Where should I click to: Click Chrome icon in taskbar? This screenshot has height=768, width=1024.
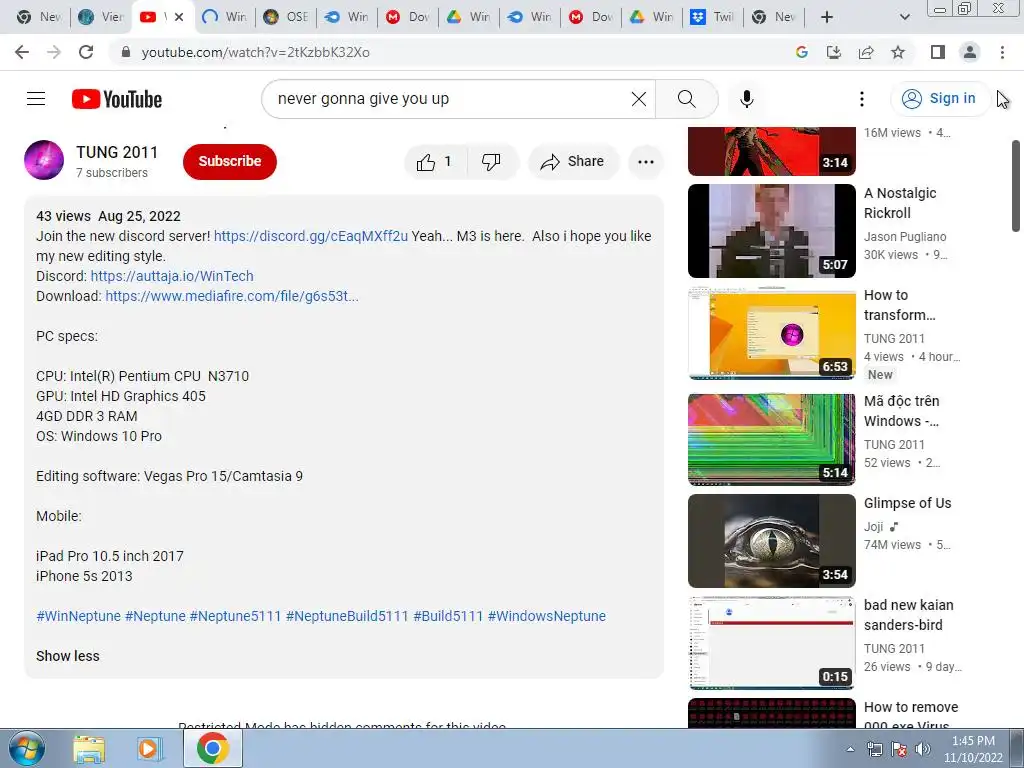pyautogui.click(x=212, y=748)
